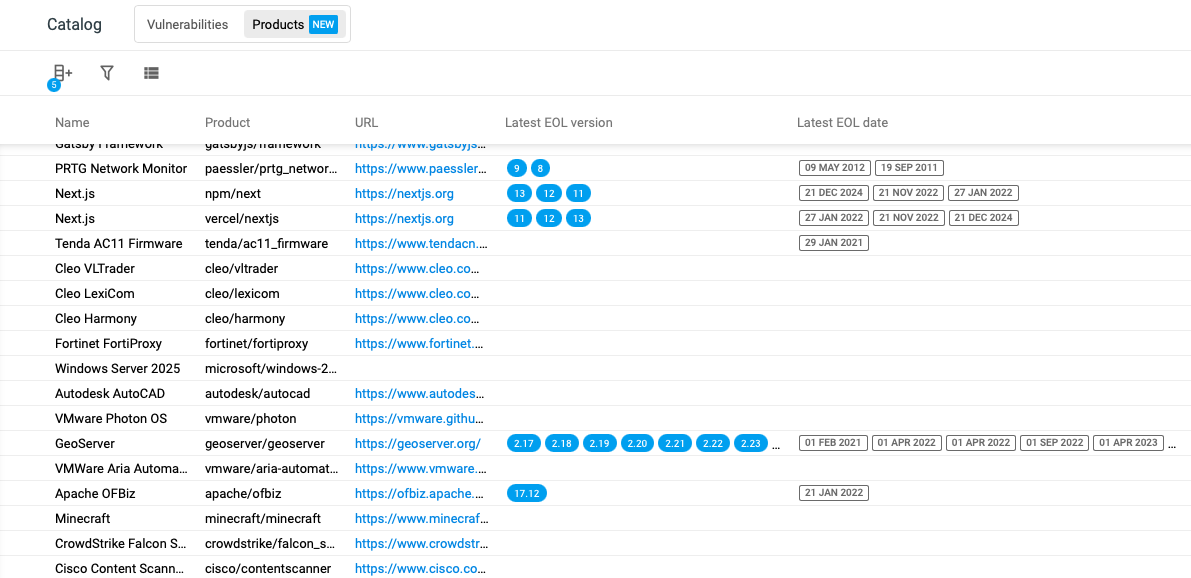
Task: Open the Fortinet FortiProxy URL link
Action: tap(420, 343)
